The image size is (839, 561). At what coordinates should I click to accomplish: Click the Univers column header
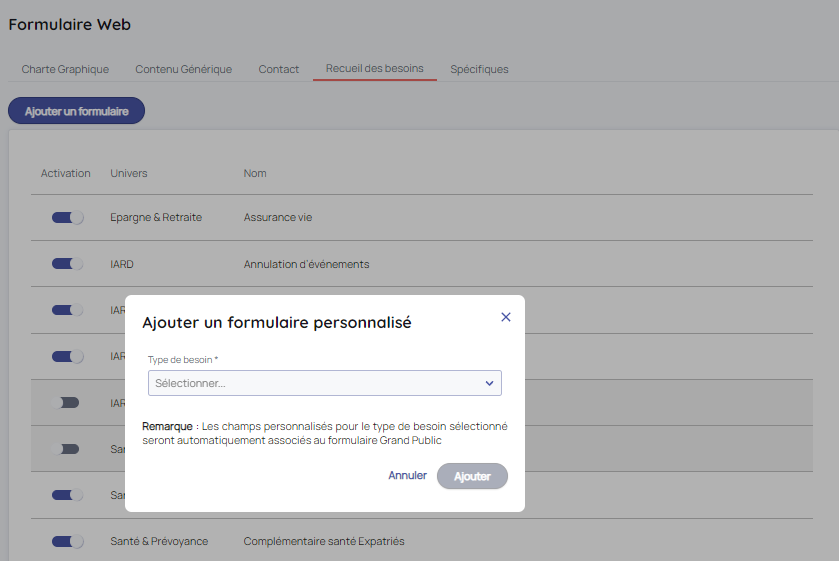(128, 173)
